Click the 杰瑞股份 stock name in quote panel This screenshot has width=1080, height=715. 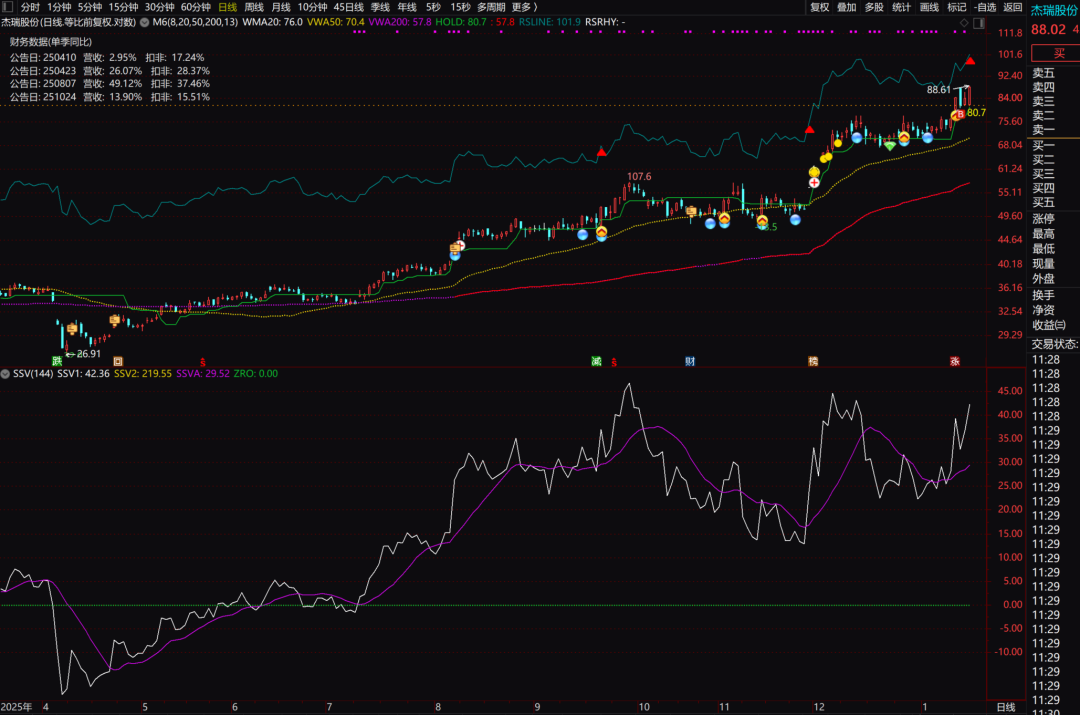(x=1054, y=10)
